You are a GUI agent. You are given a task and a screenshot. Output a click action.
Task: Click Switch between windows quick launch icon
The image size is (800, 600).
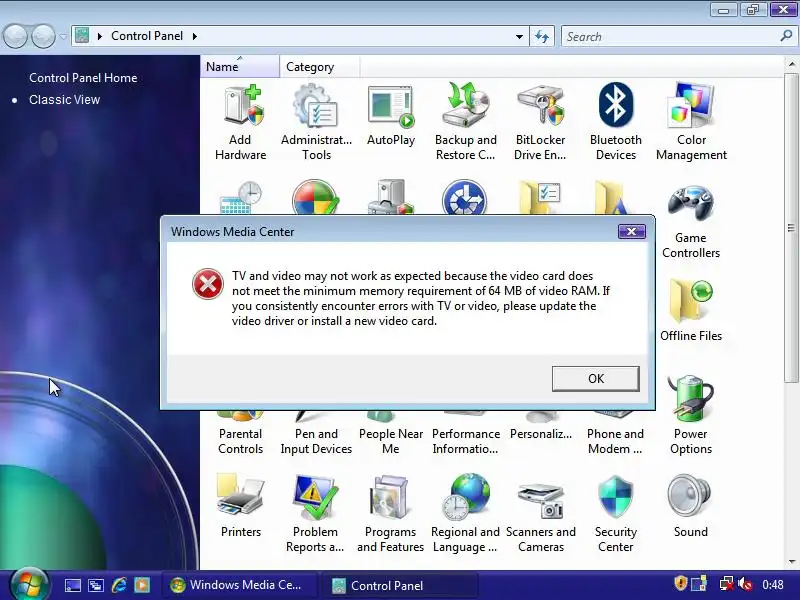[96, 585]
